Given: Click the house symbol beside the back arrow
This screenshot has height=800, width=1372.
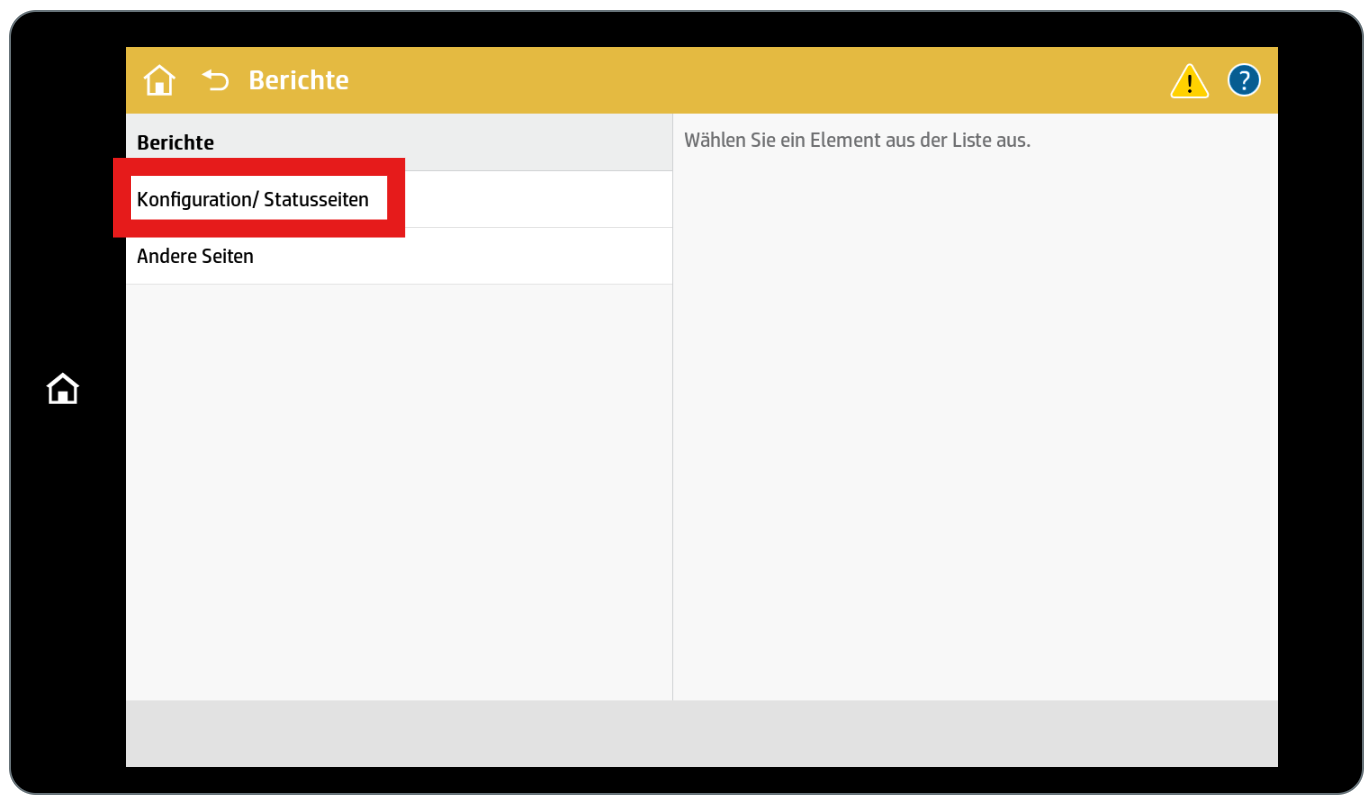Looking at the screenshot, I should pyautogui.click(x=159, y=80).
